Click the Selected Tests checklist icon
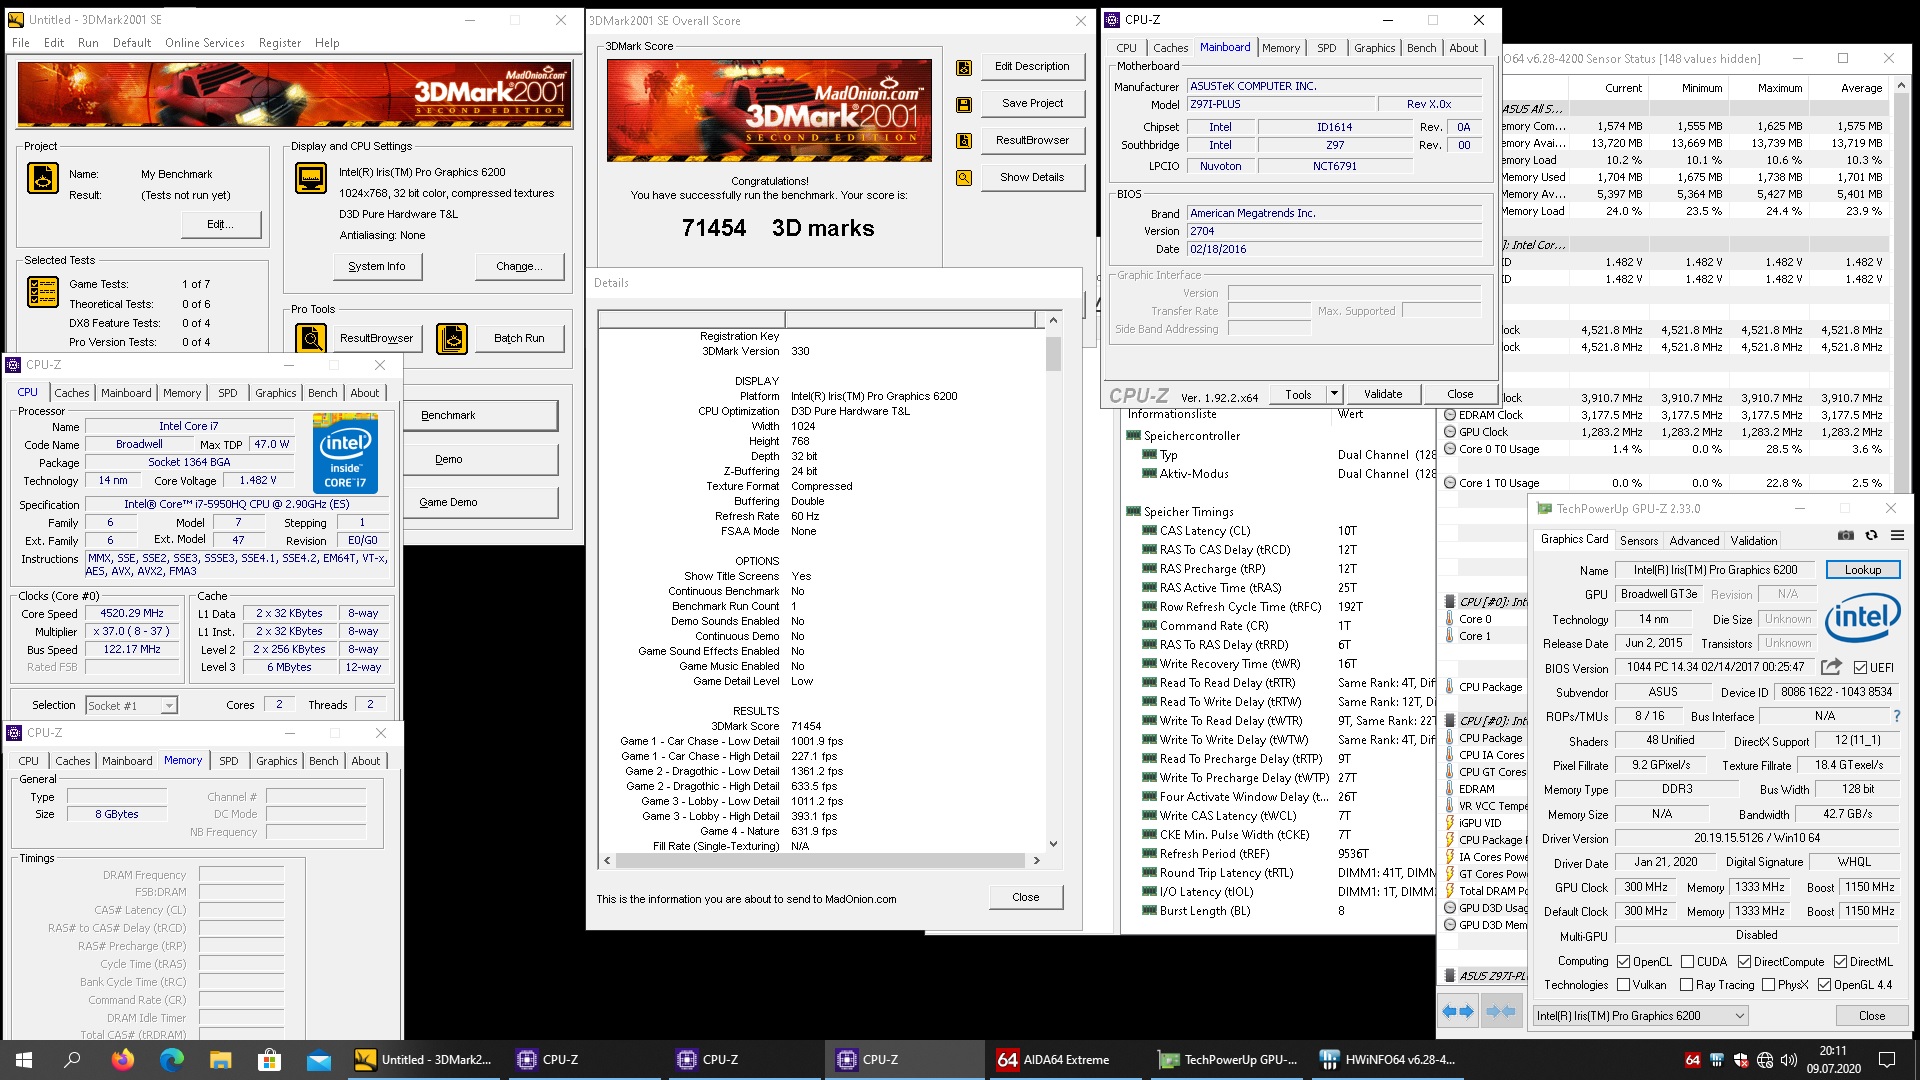 (x=42, y=291)
